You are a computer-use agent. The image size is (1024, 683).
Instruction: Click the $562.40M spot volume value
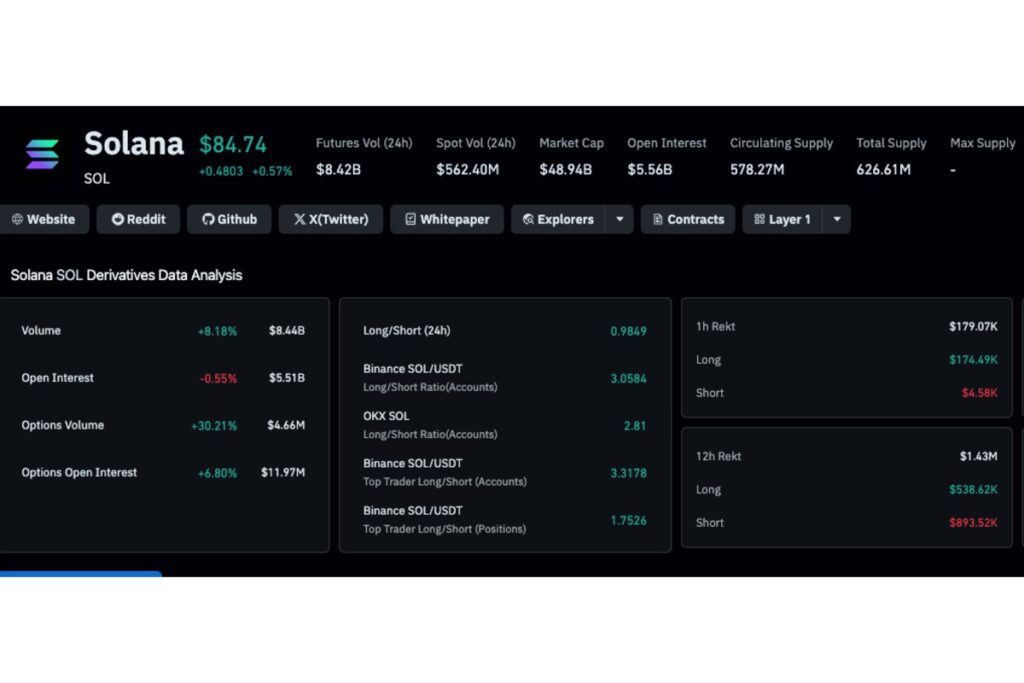pos(468,170)
